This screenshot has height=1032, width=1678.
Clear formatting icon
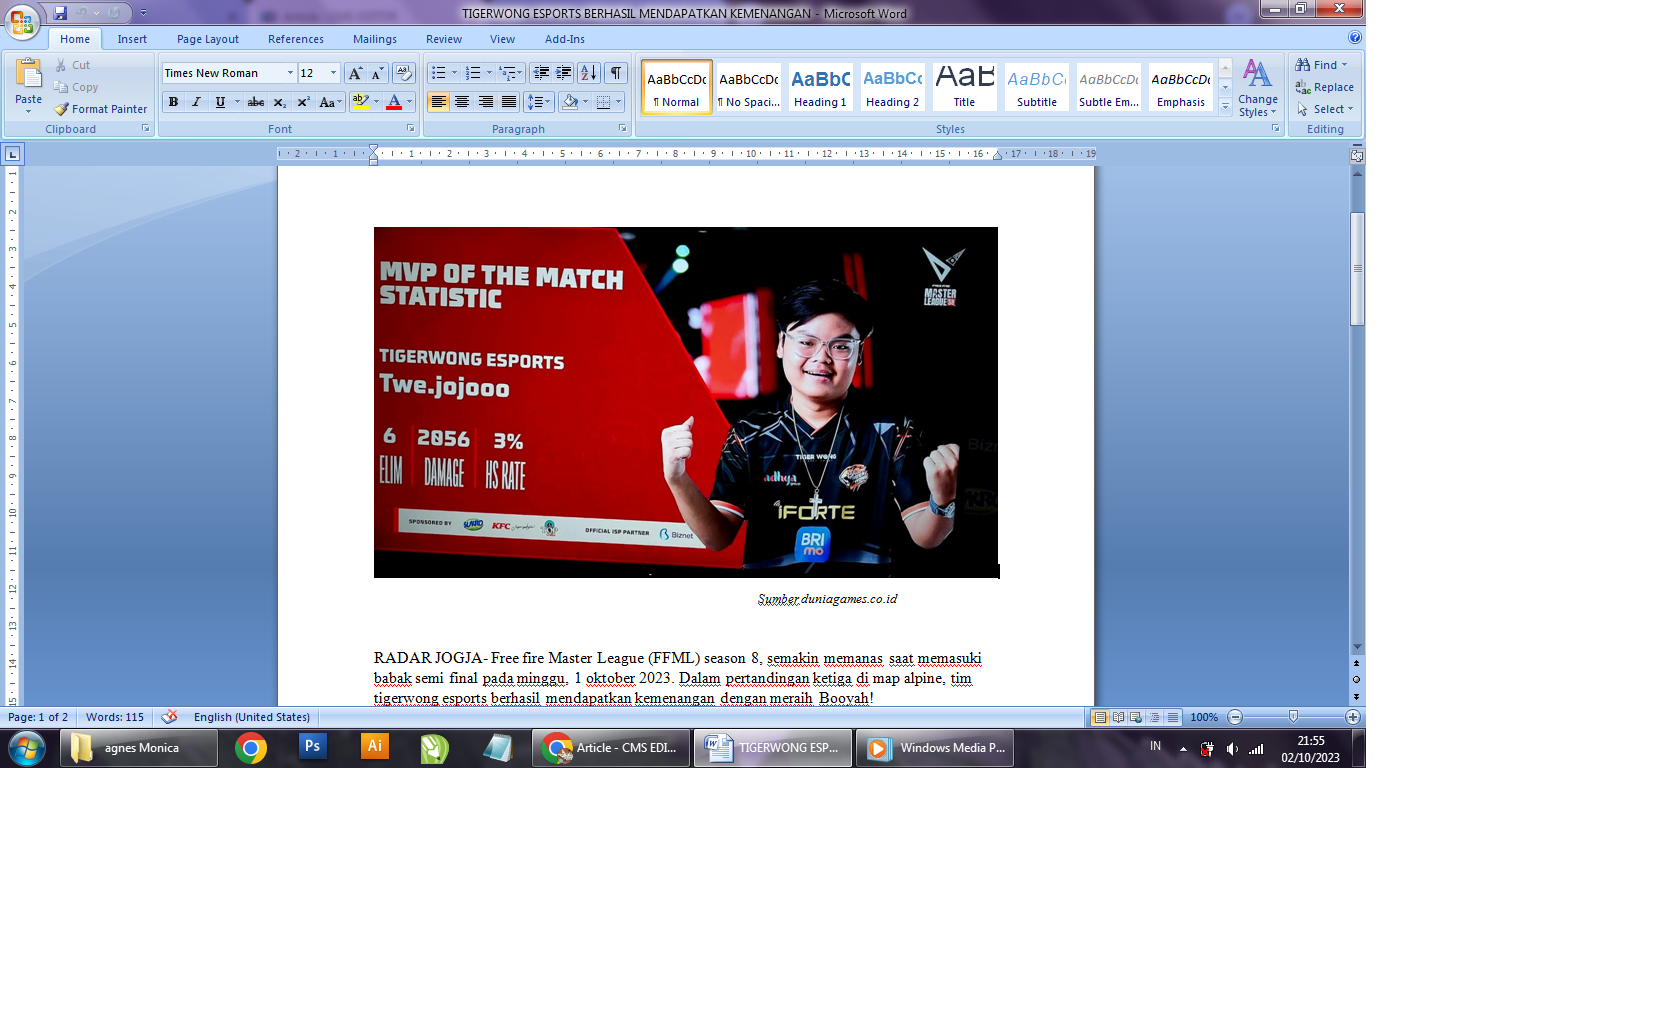coord(404,73)
